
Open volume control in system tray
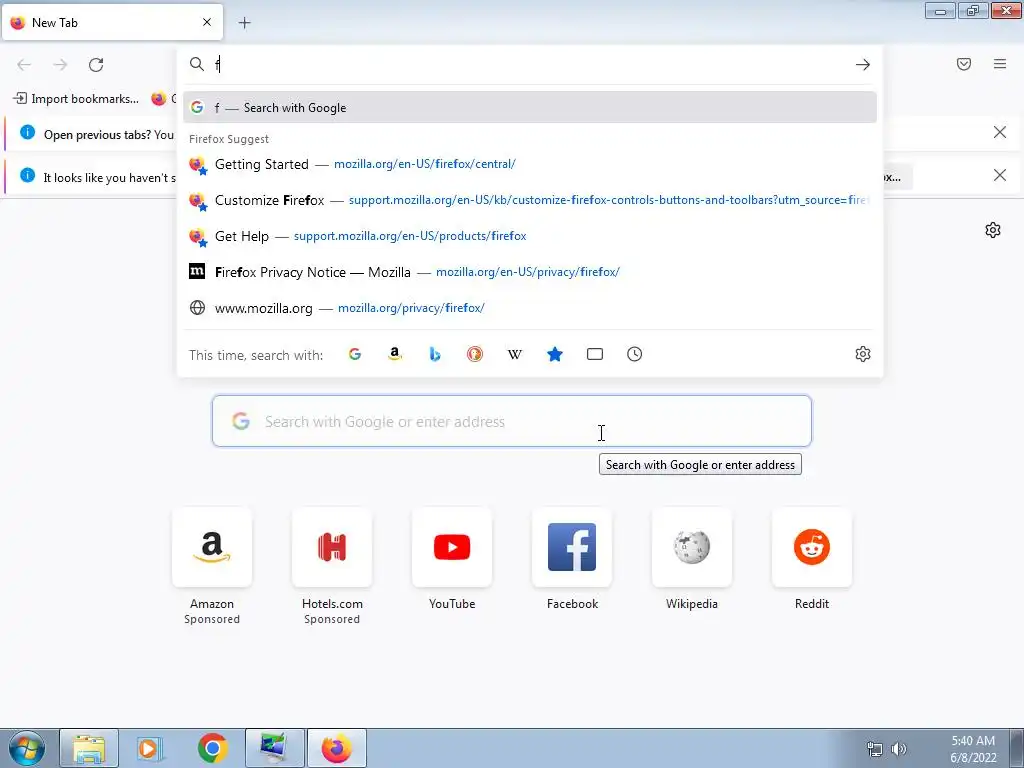click(x=899, y=749)
